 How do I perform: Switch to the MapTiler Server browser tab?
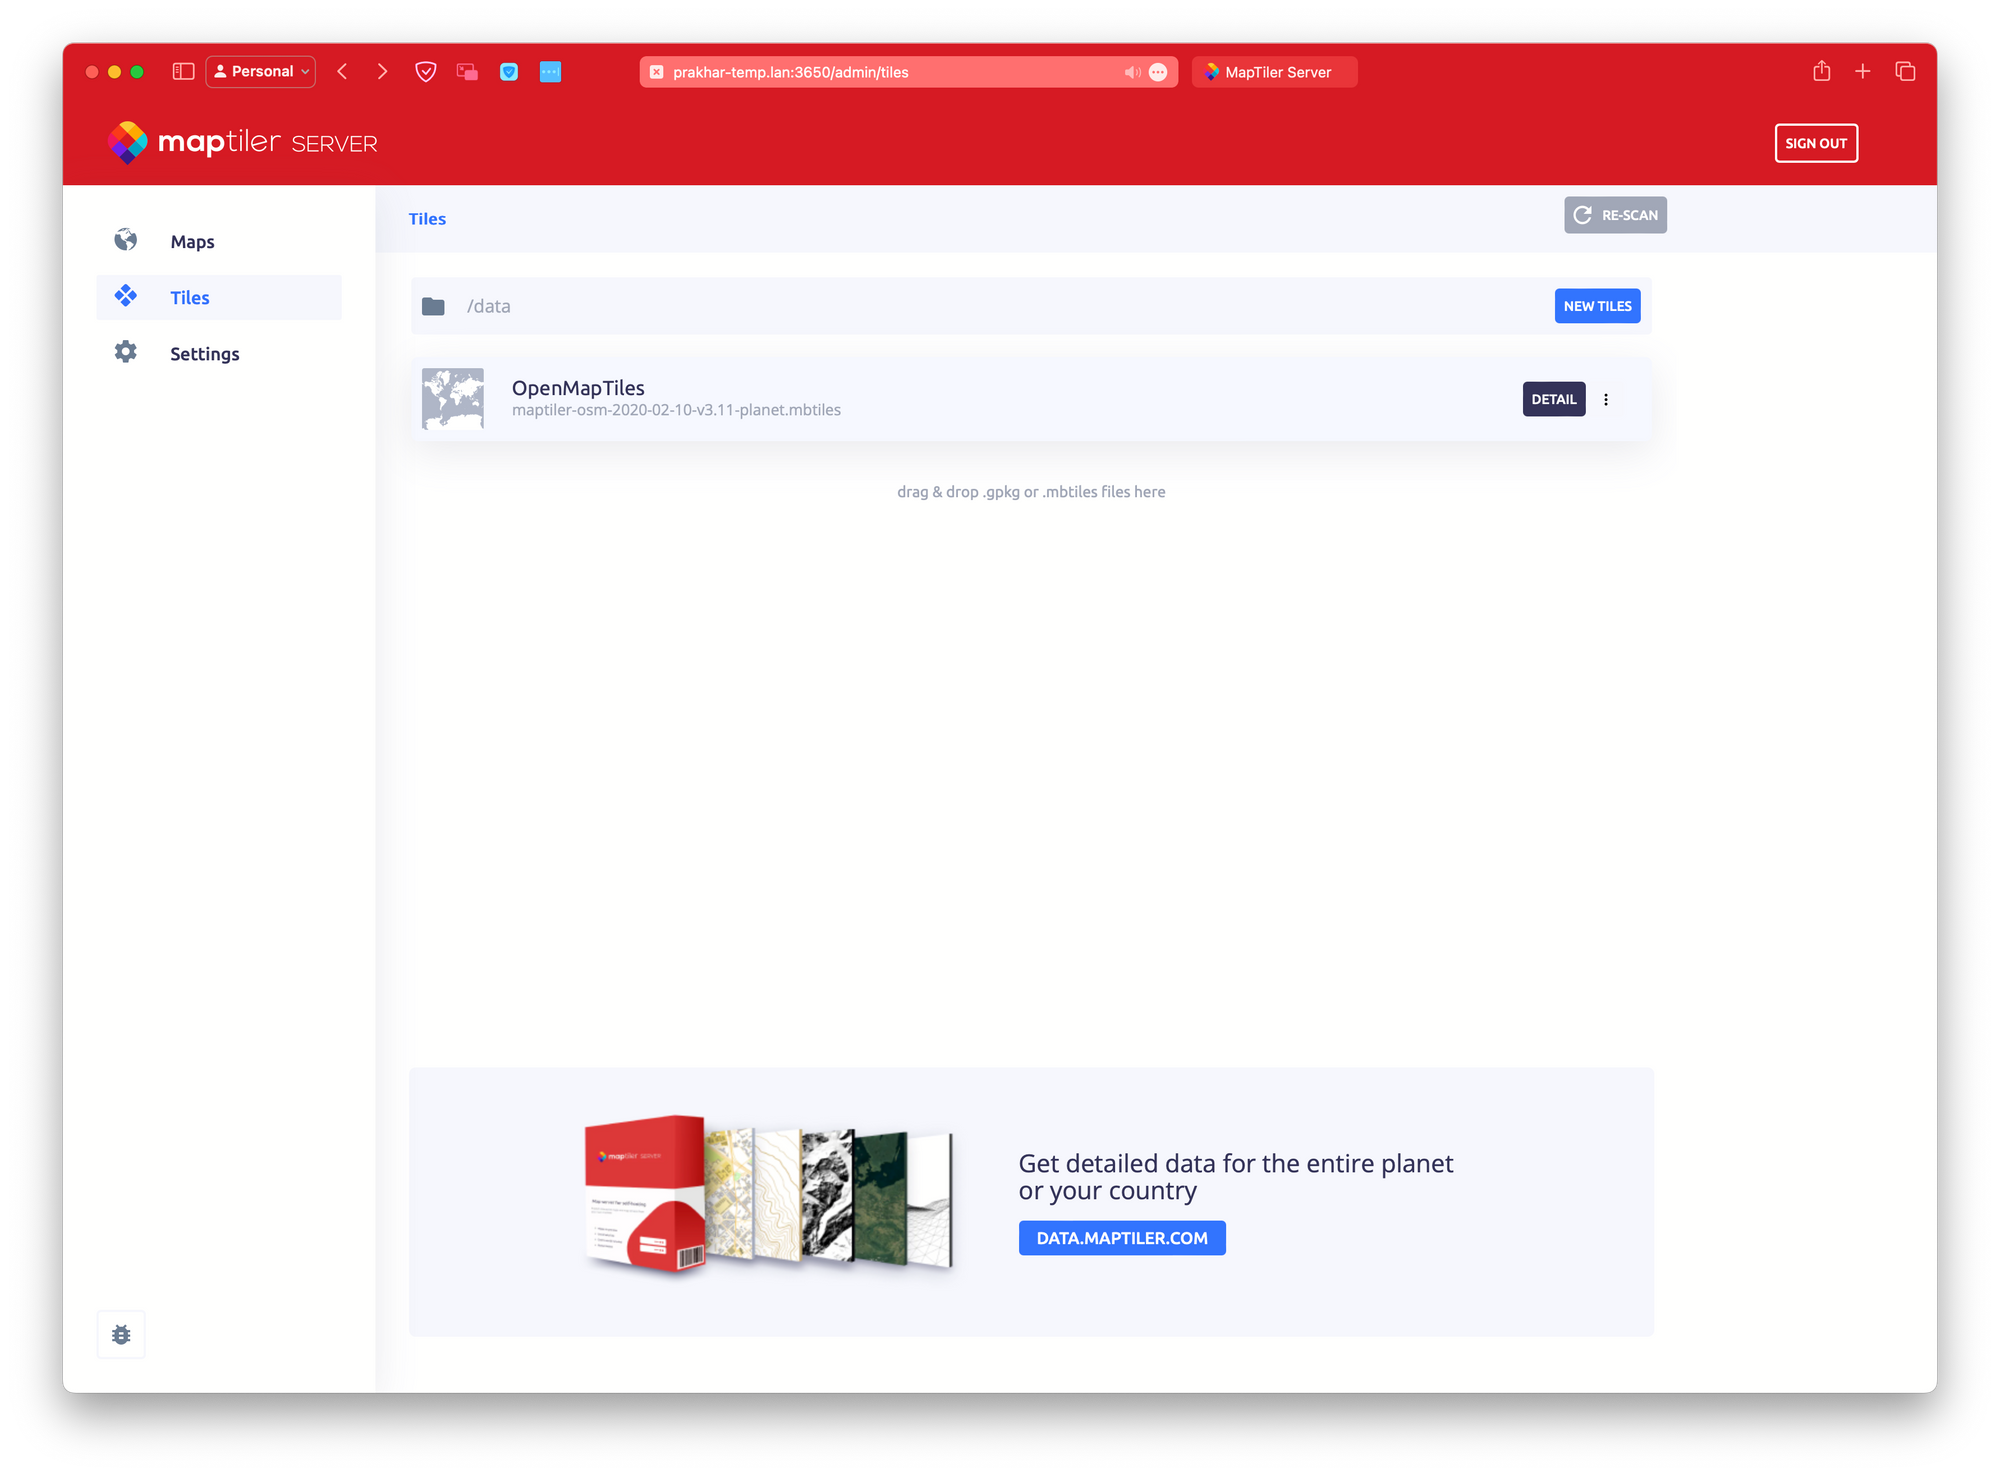tap(1275, 72)
